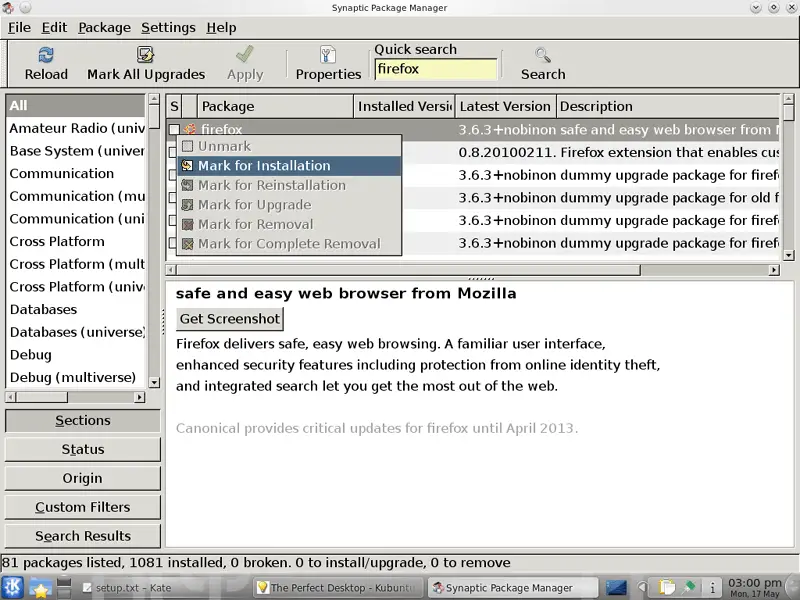Screen dimensions: 800x600
Task: Toggle the pin-on-all-desktops title bar button
Action: tap(25, 8)
